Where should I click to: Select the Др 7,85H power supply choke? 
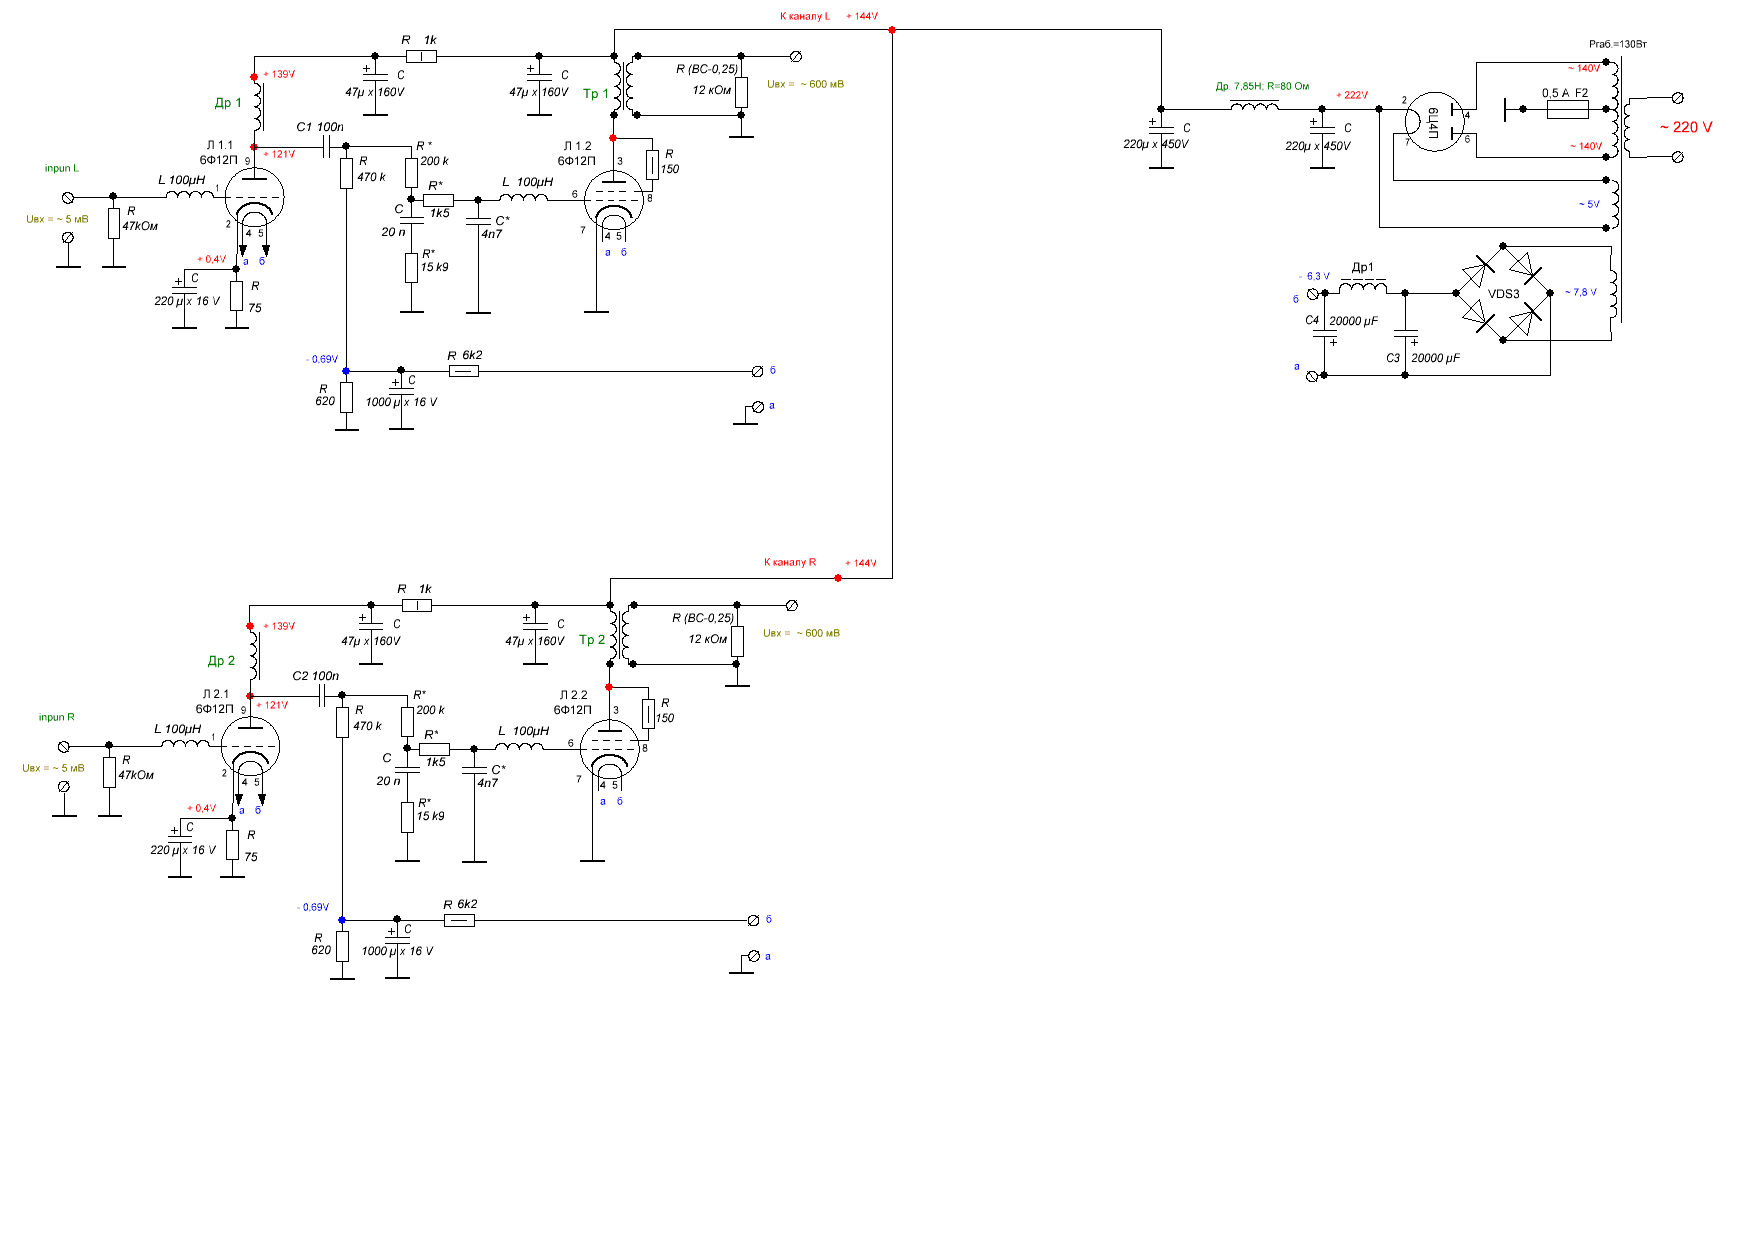click(1253, 104)
